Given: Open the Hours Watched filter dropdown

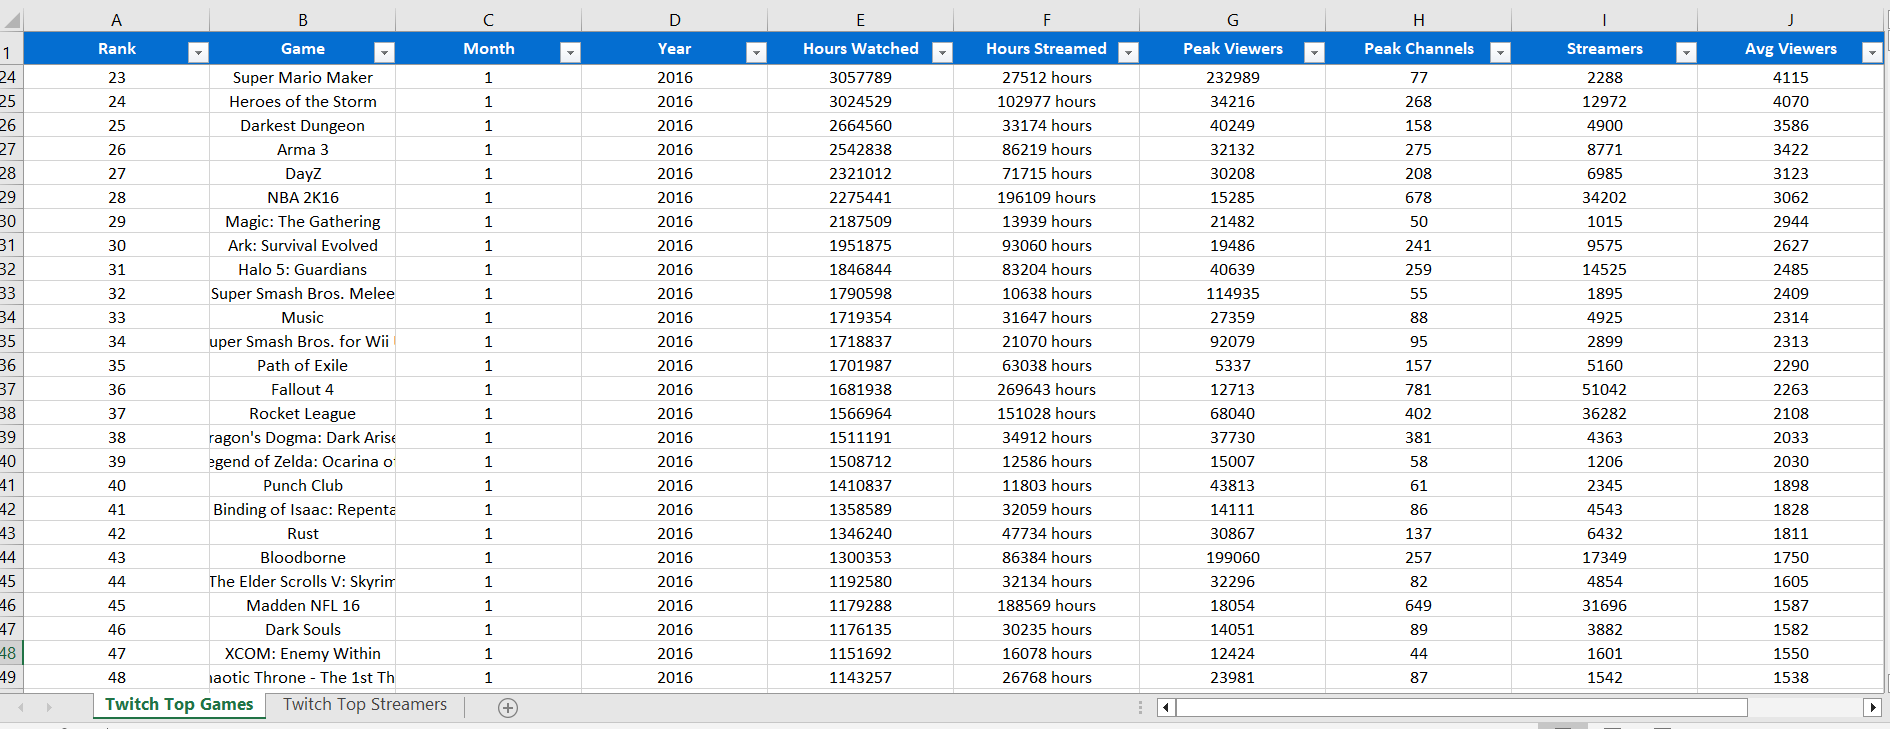Looking at the screenshot, I should pos(942,53).
